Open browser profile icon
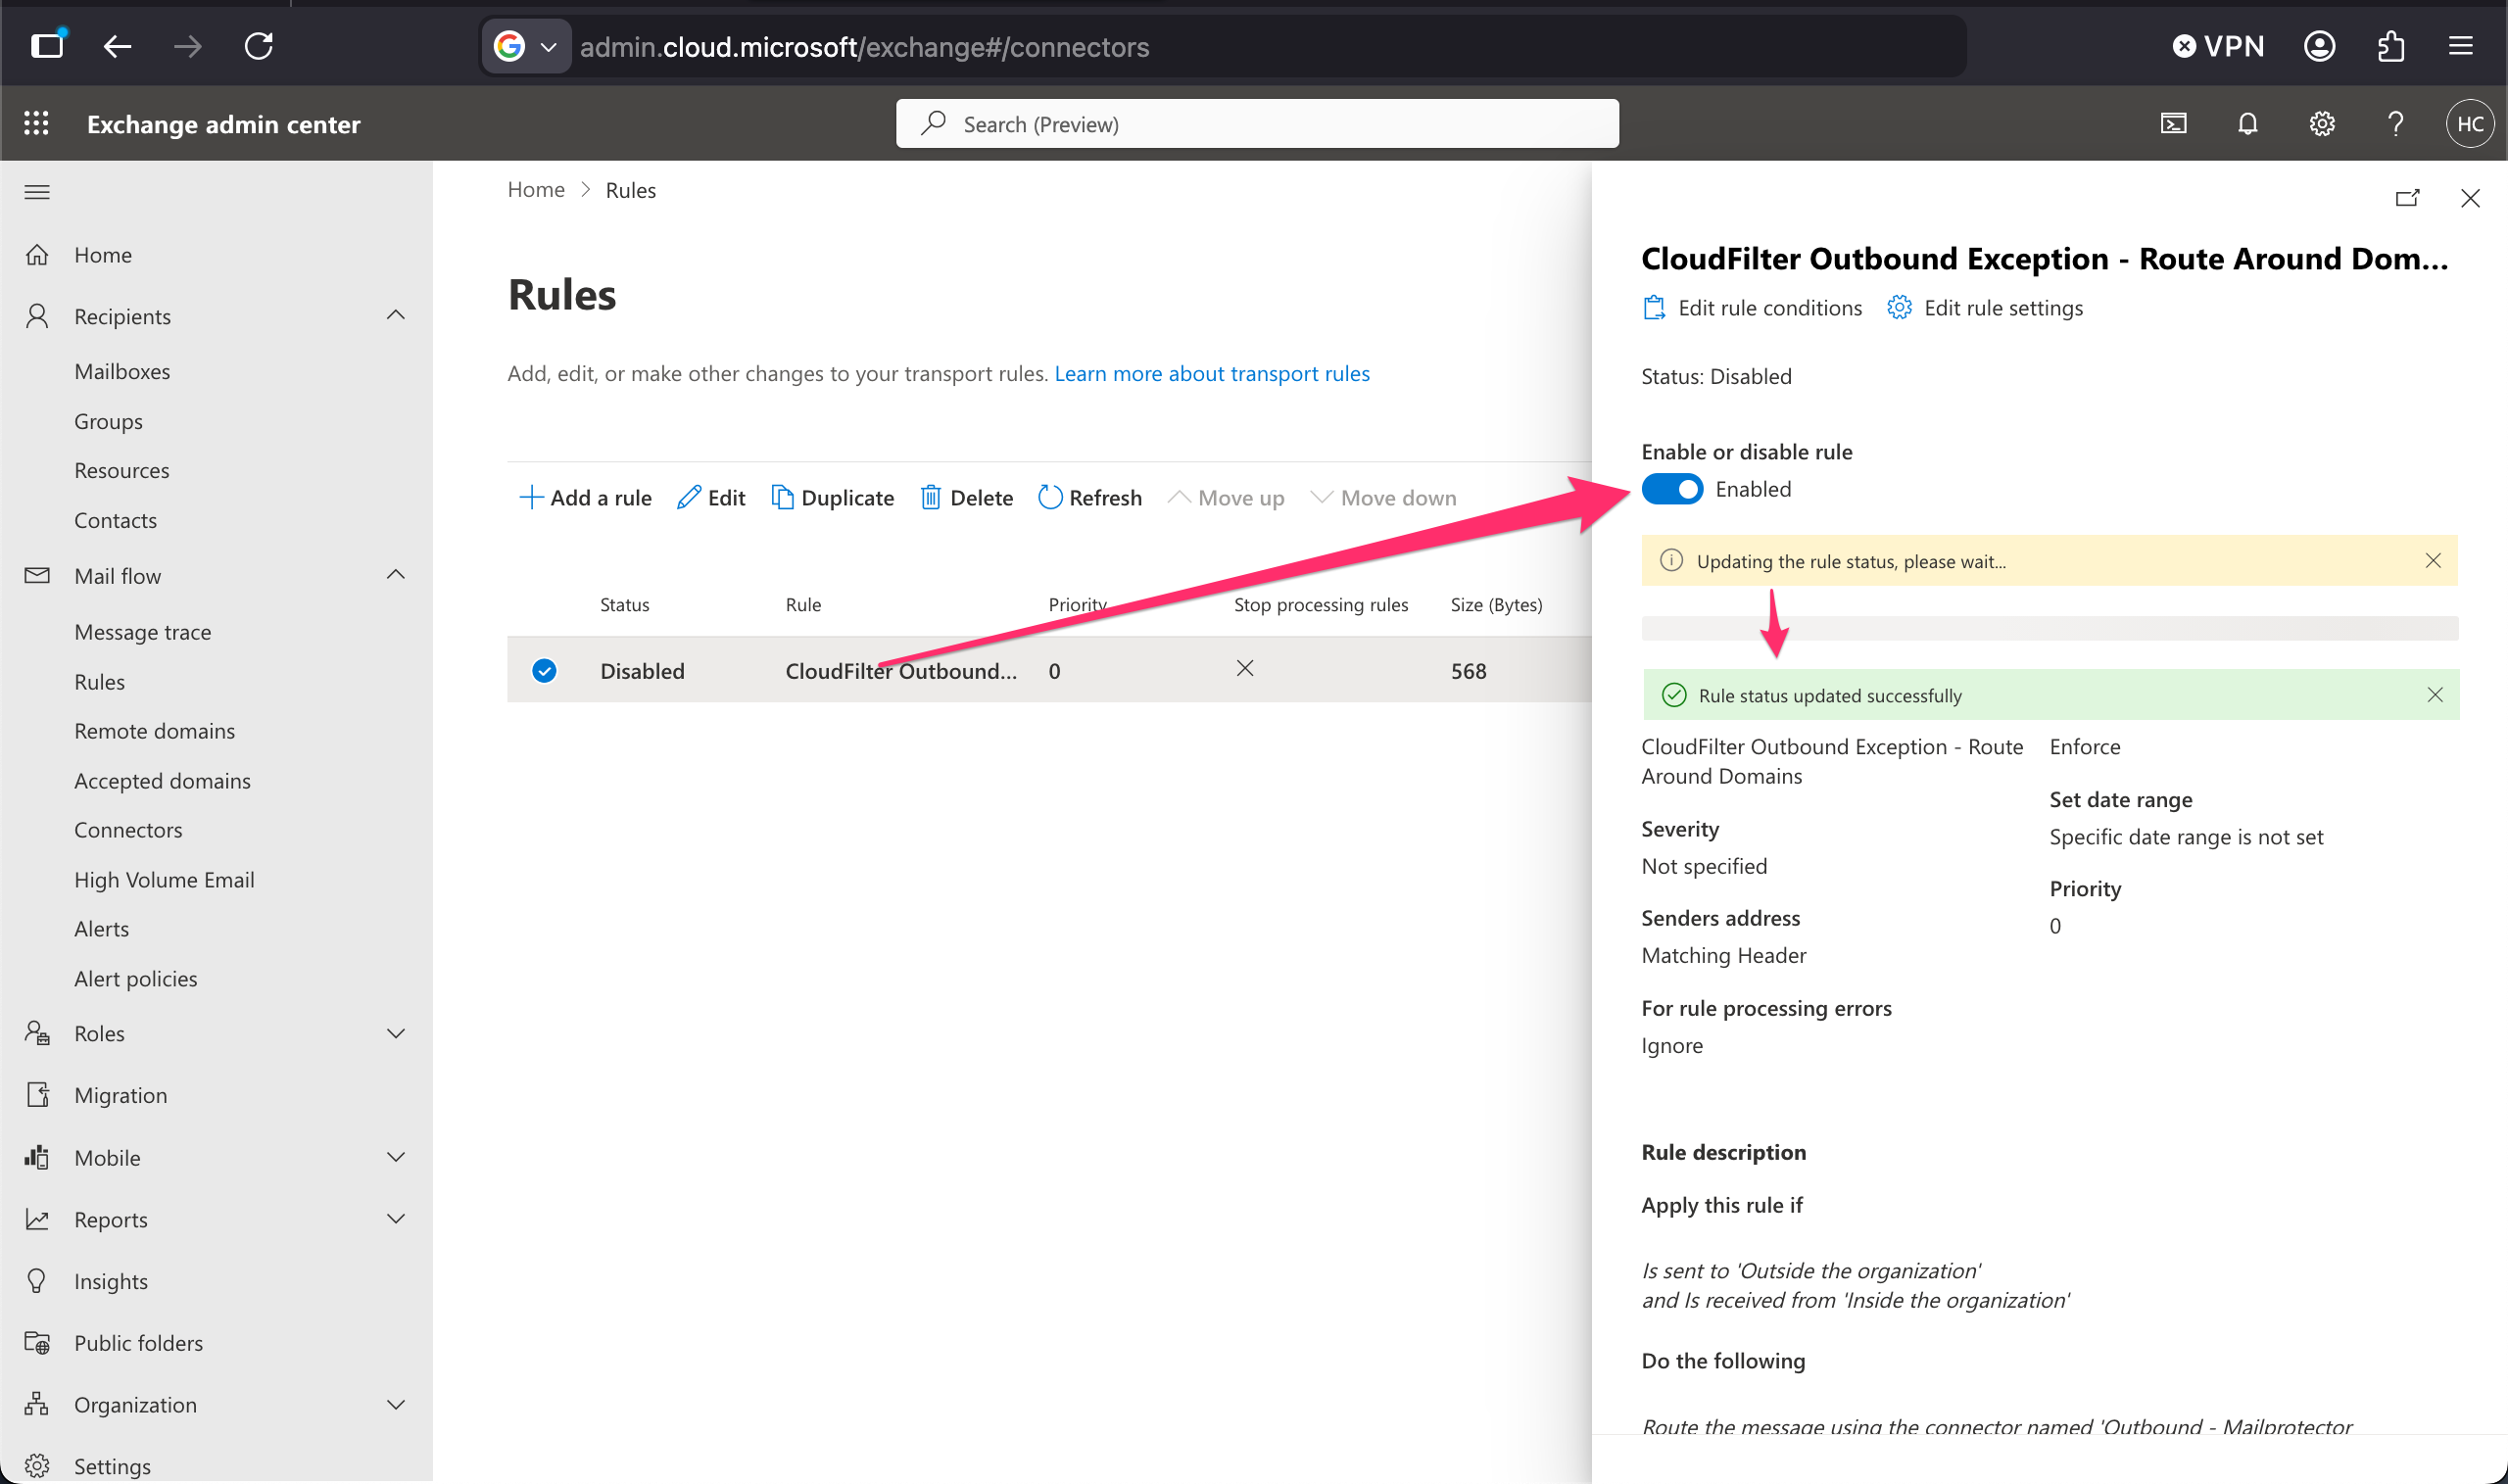 (2319, 46)
